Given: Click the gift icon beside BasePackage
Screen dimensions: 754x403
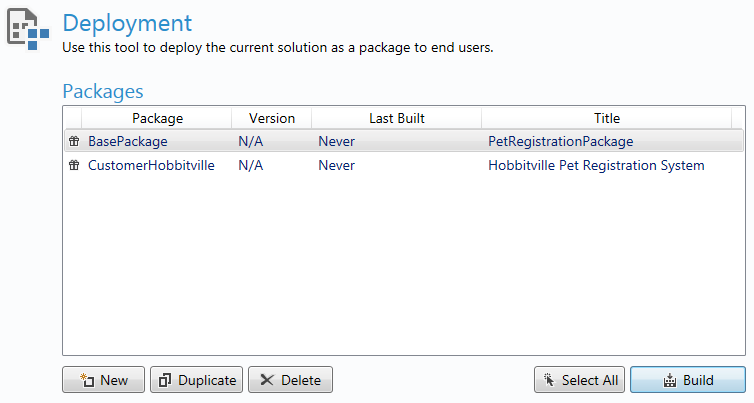Looking at the screenshot, I should pyautogui.click(x=74, y=141).
